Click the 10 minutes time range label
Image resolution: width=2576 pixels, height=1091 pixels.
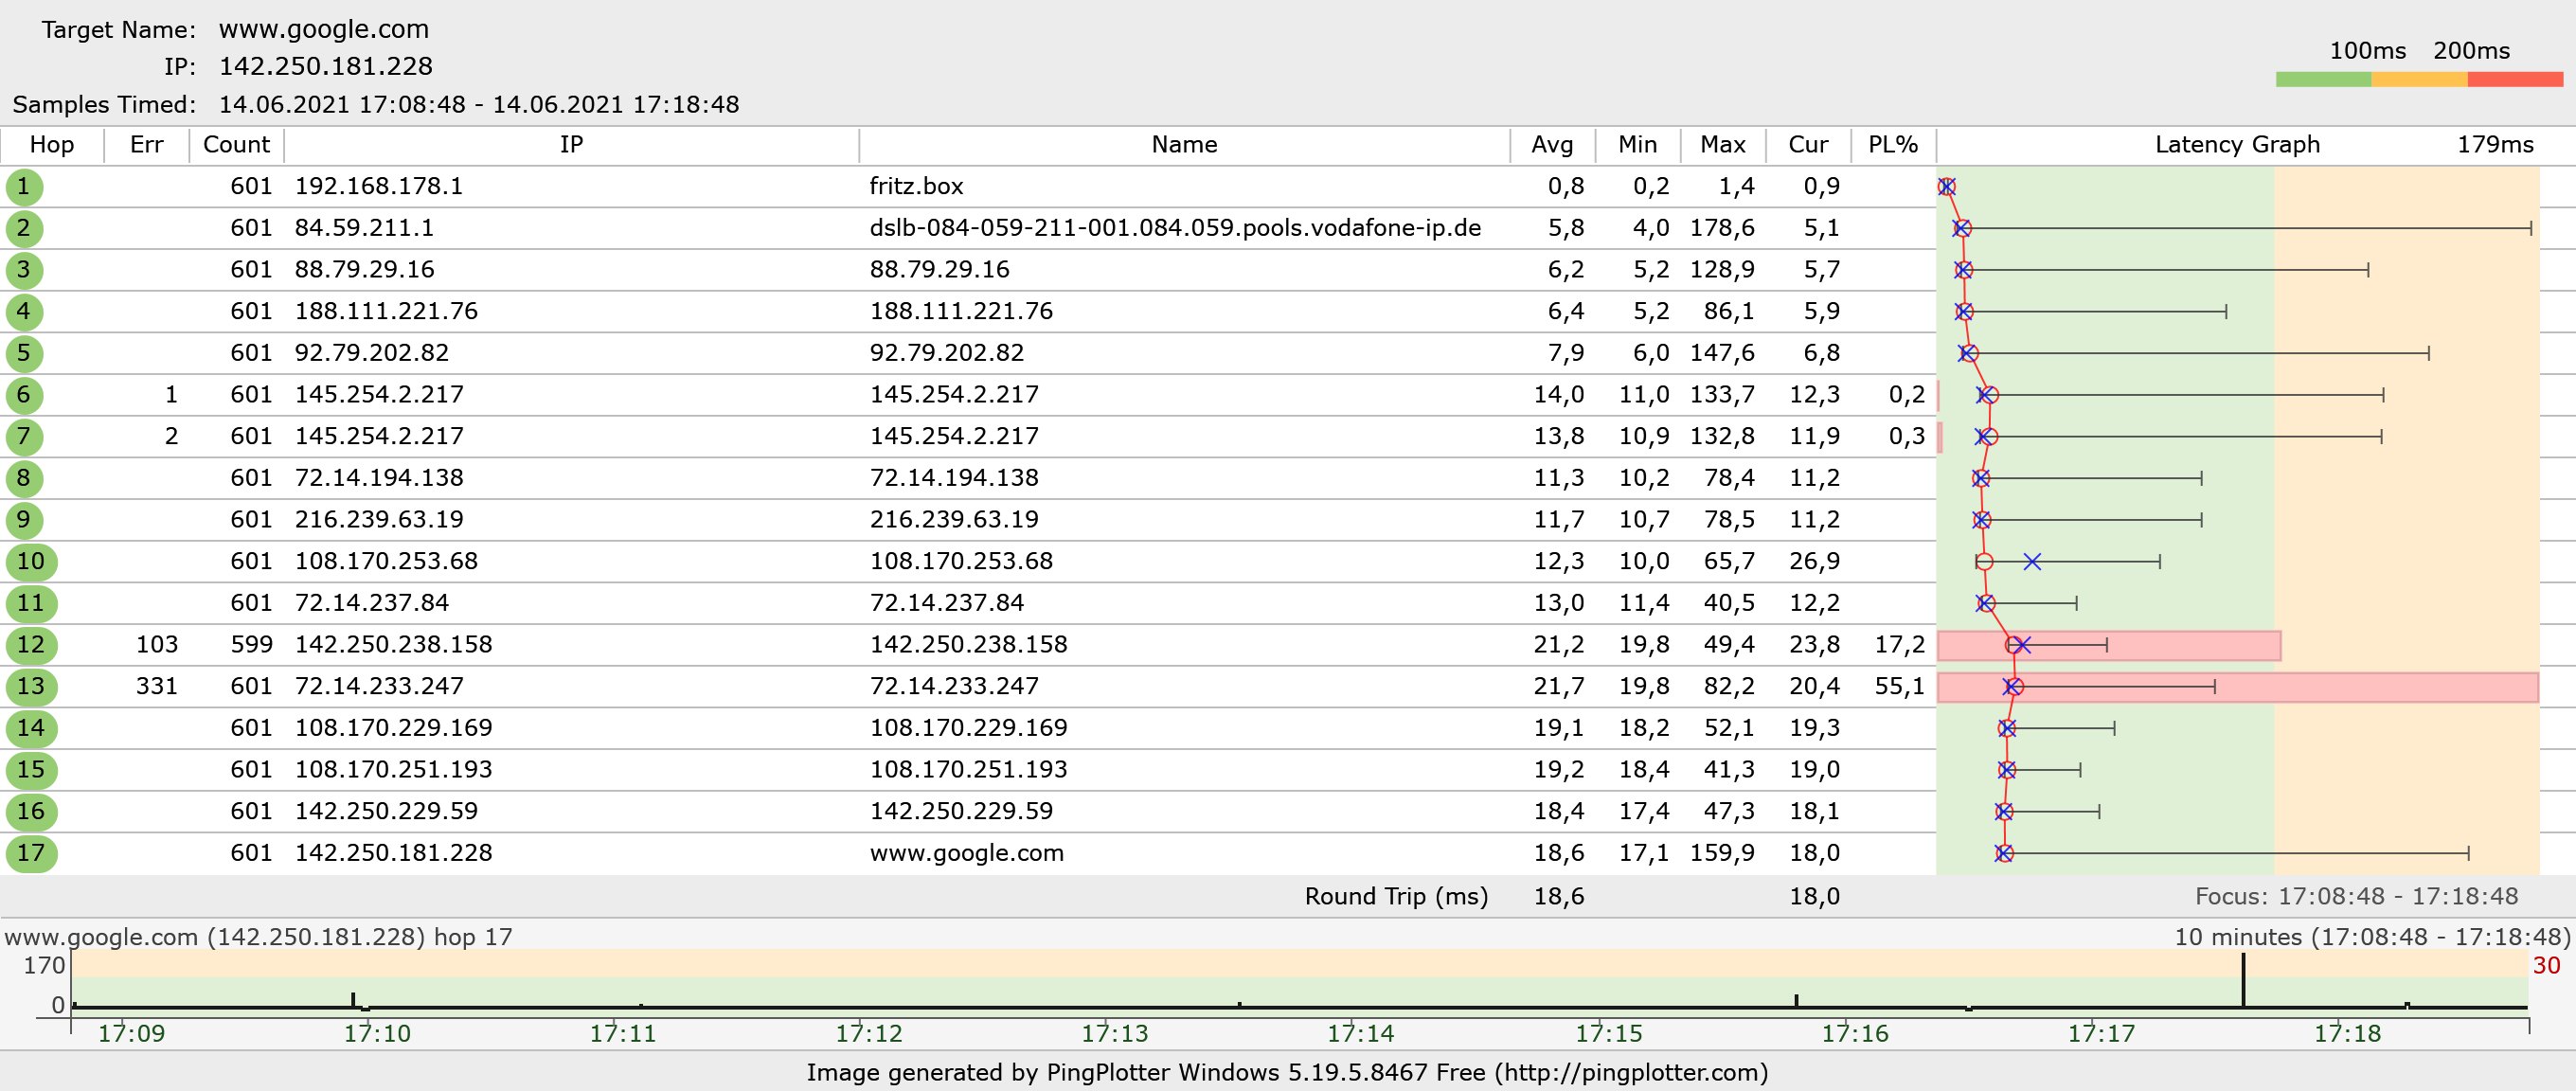click(2372, 938)
